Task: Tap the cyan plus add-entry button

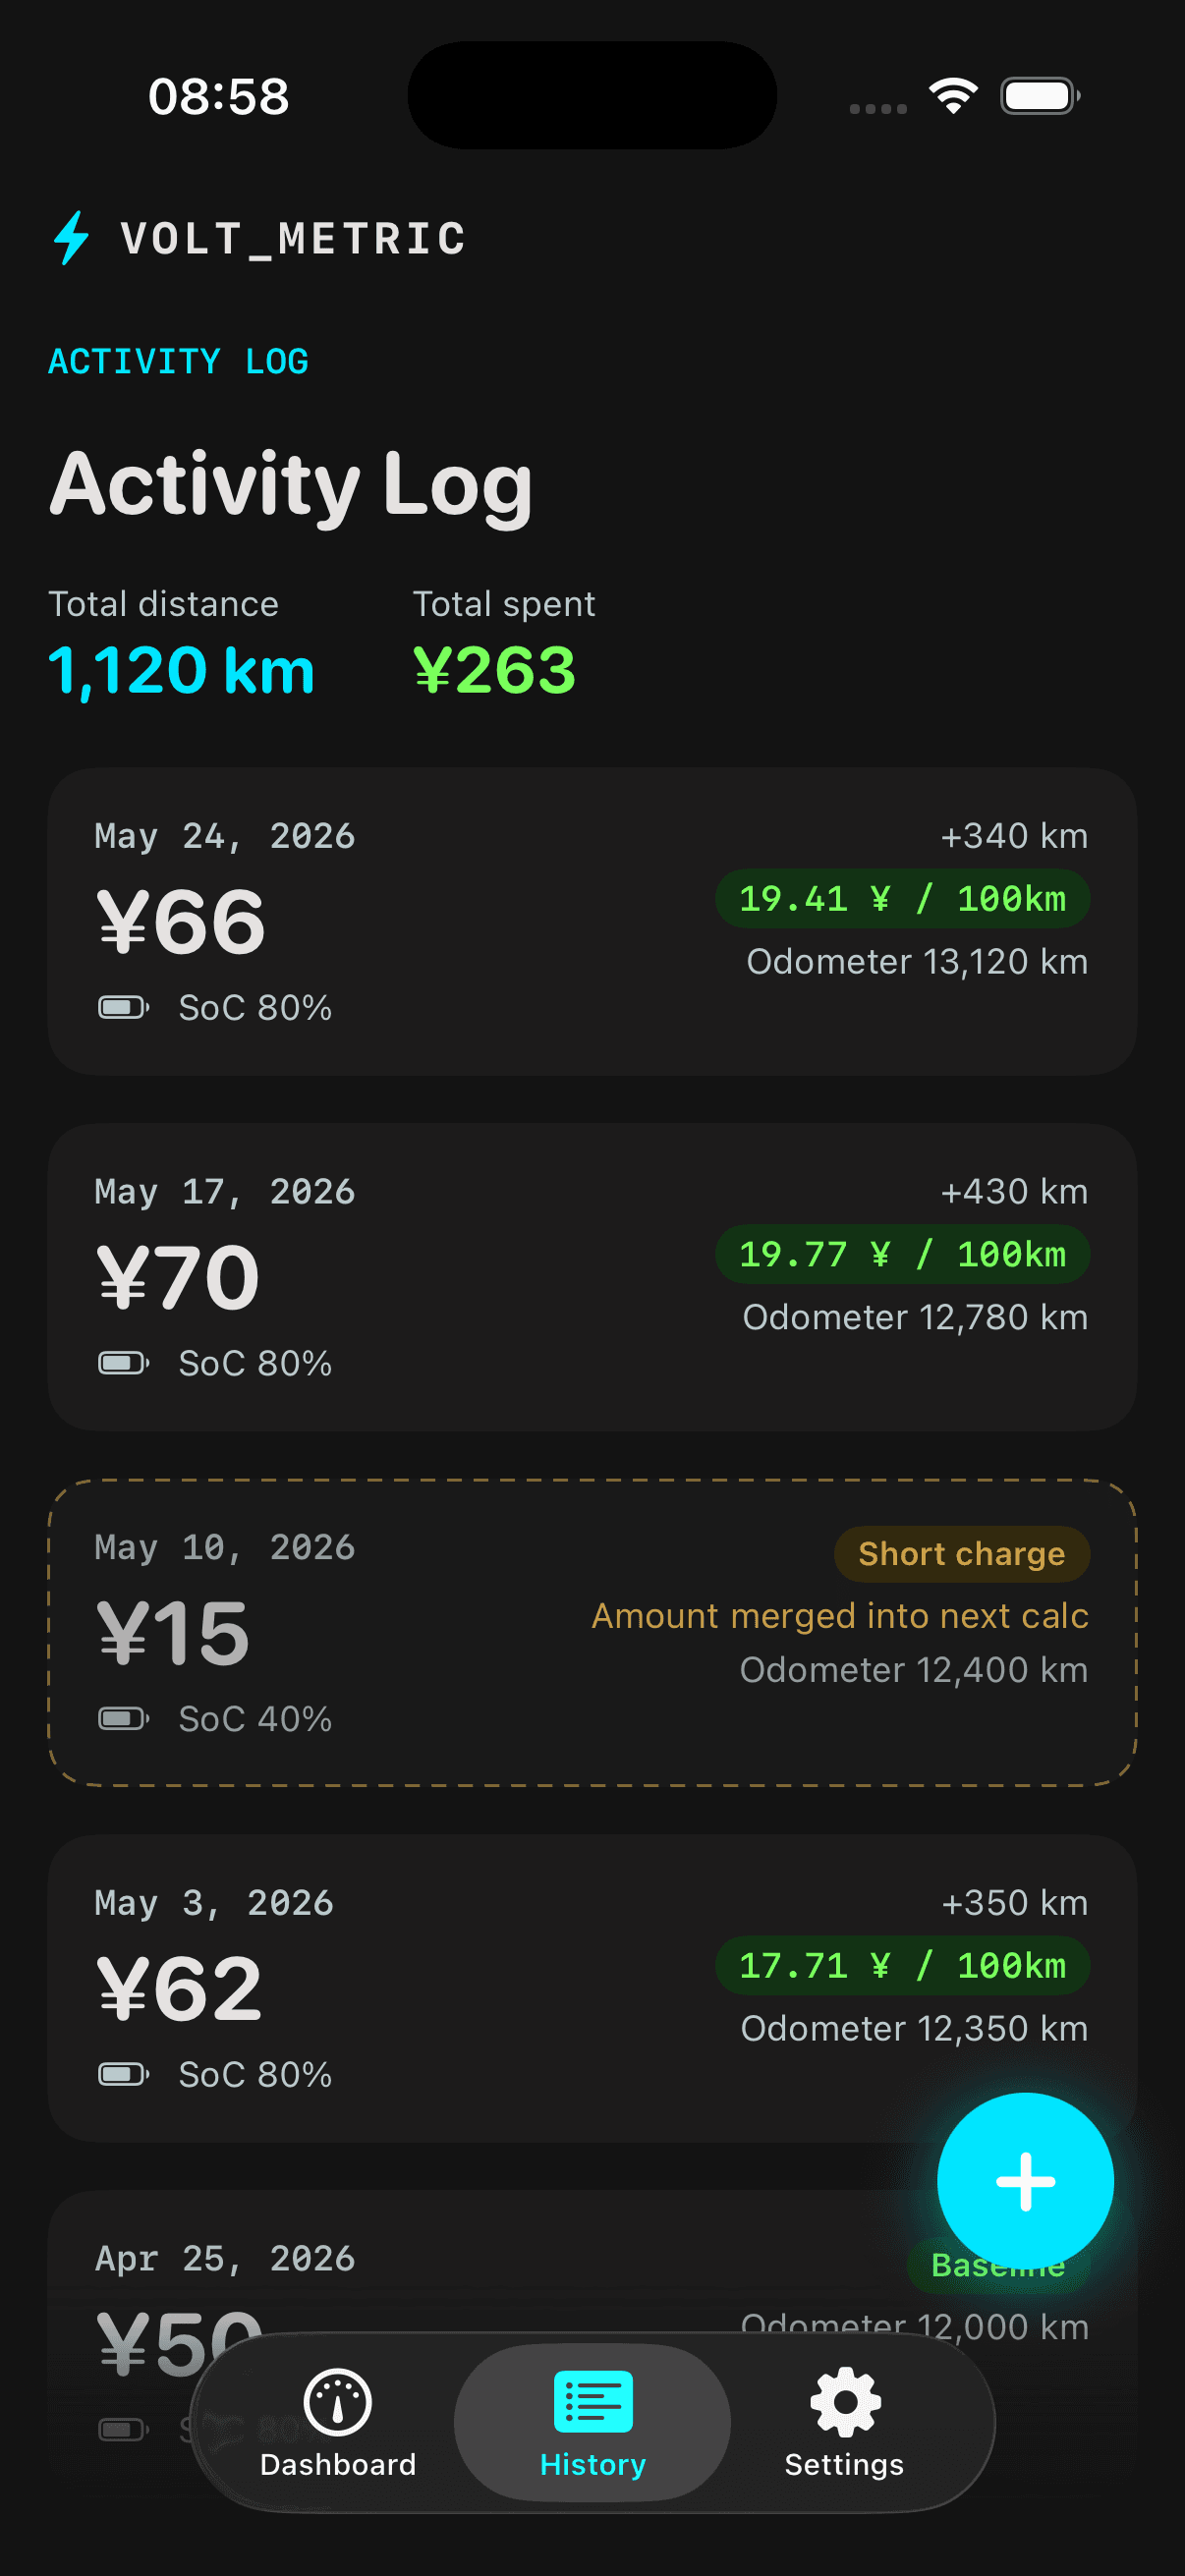Action: [x=1025, y=2181]
